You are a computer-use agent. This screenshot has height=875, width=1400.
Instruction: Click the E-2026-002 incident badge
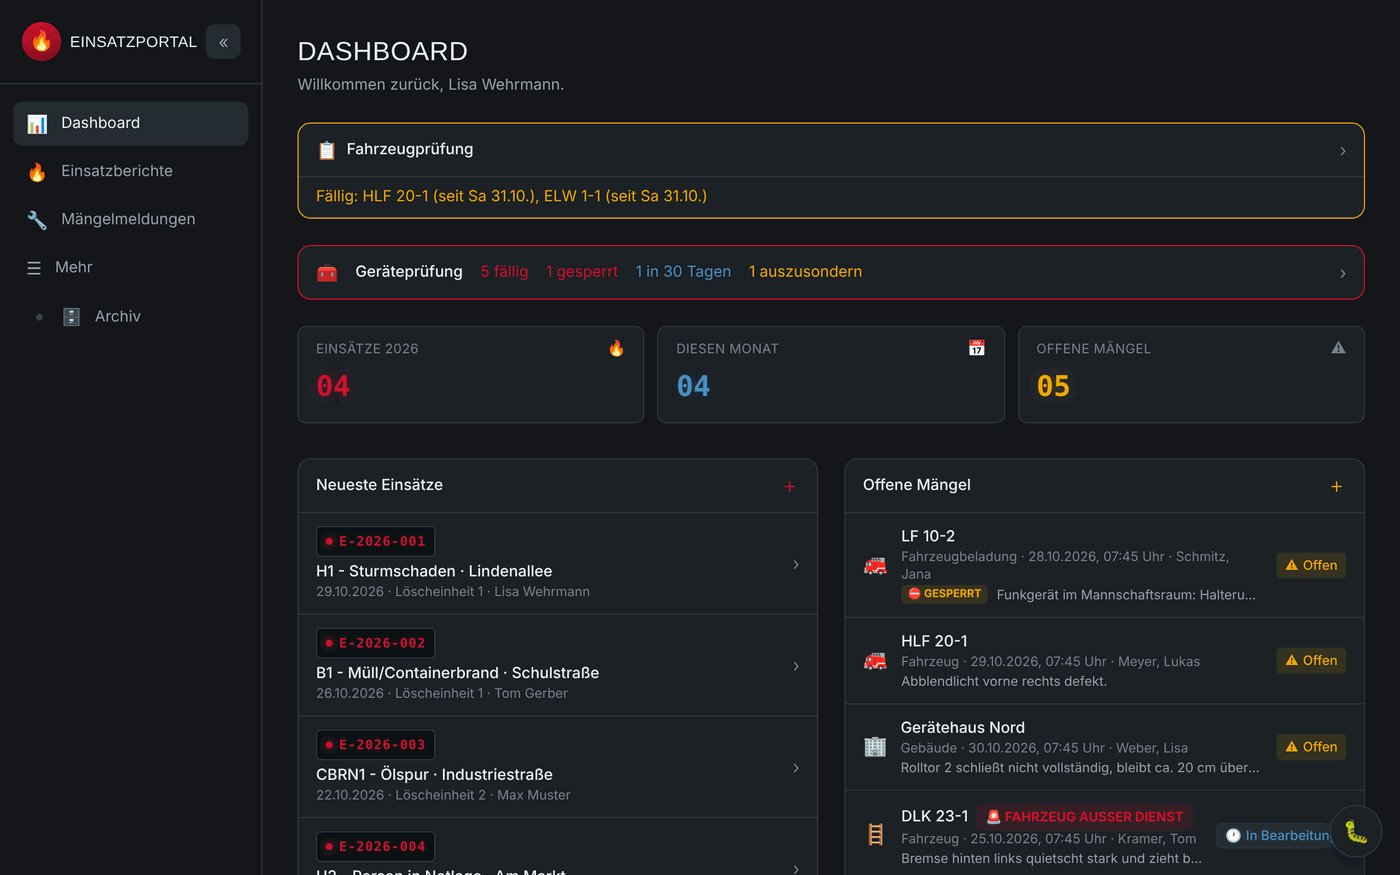point(375,643)
